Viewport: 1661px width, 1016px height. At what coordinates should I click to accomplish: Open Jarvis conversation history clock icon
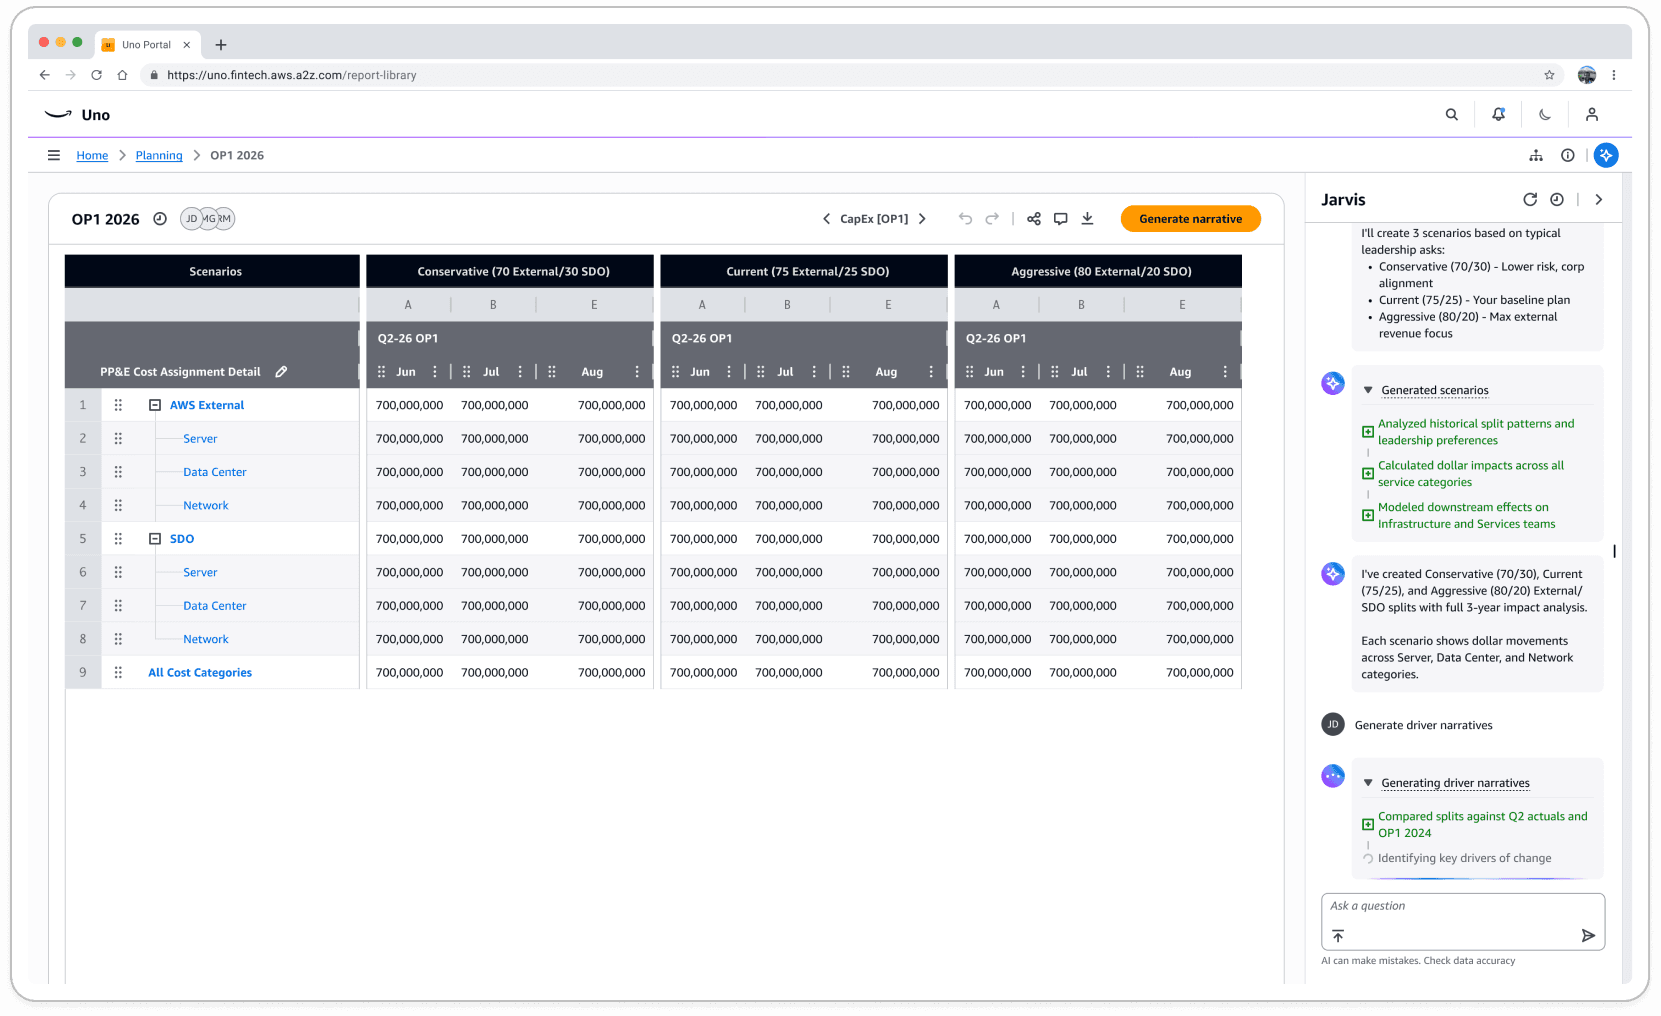coord(1557,199)
